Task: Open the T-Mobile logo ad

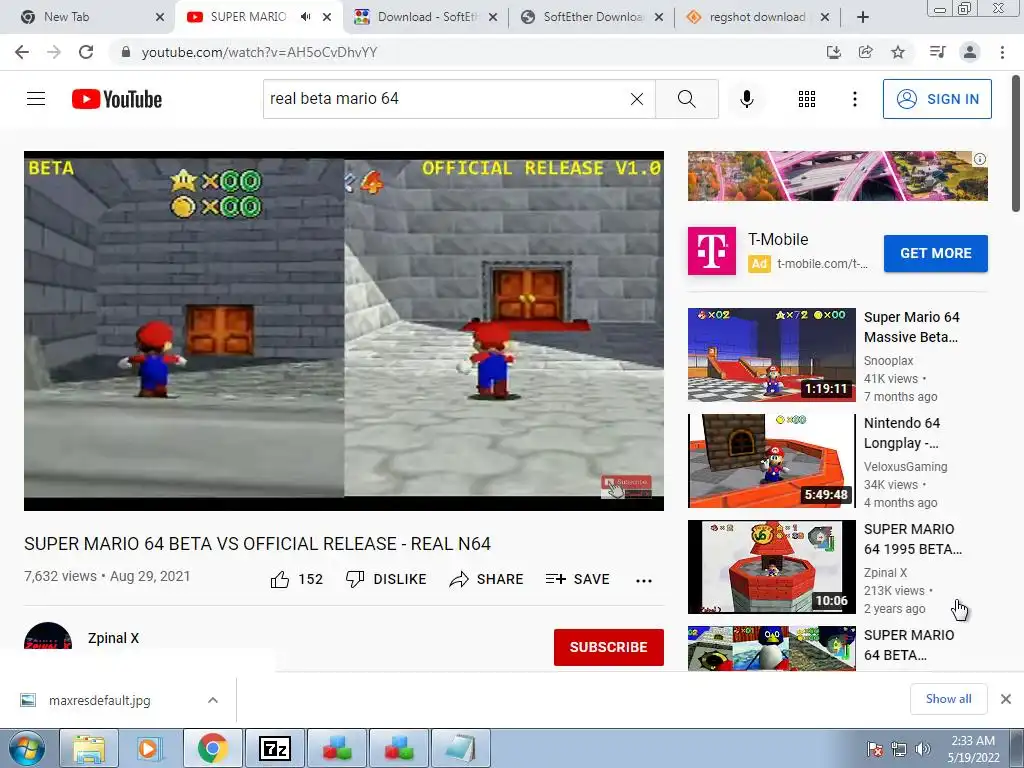Action: pyautogui.click(x=711, y=251)
